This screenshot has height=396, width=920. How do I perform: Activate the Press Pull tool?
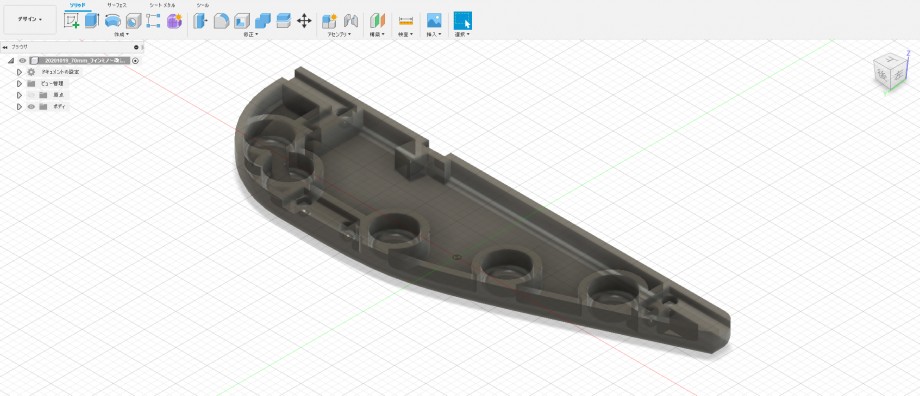click(200, 21)
